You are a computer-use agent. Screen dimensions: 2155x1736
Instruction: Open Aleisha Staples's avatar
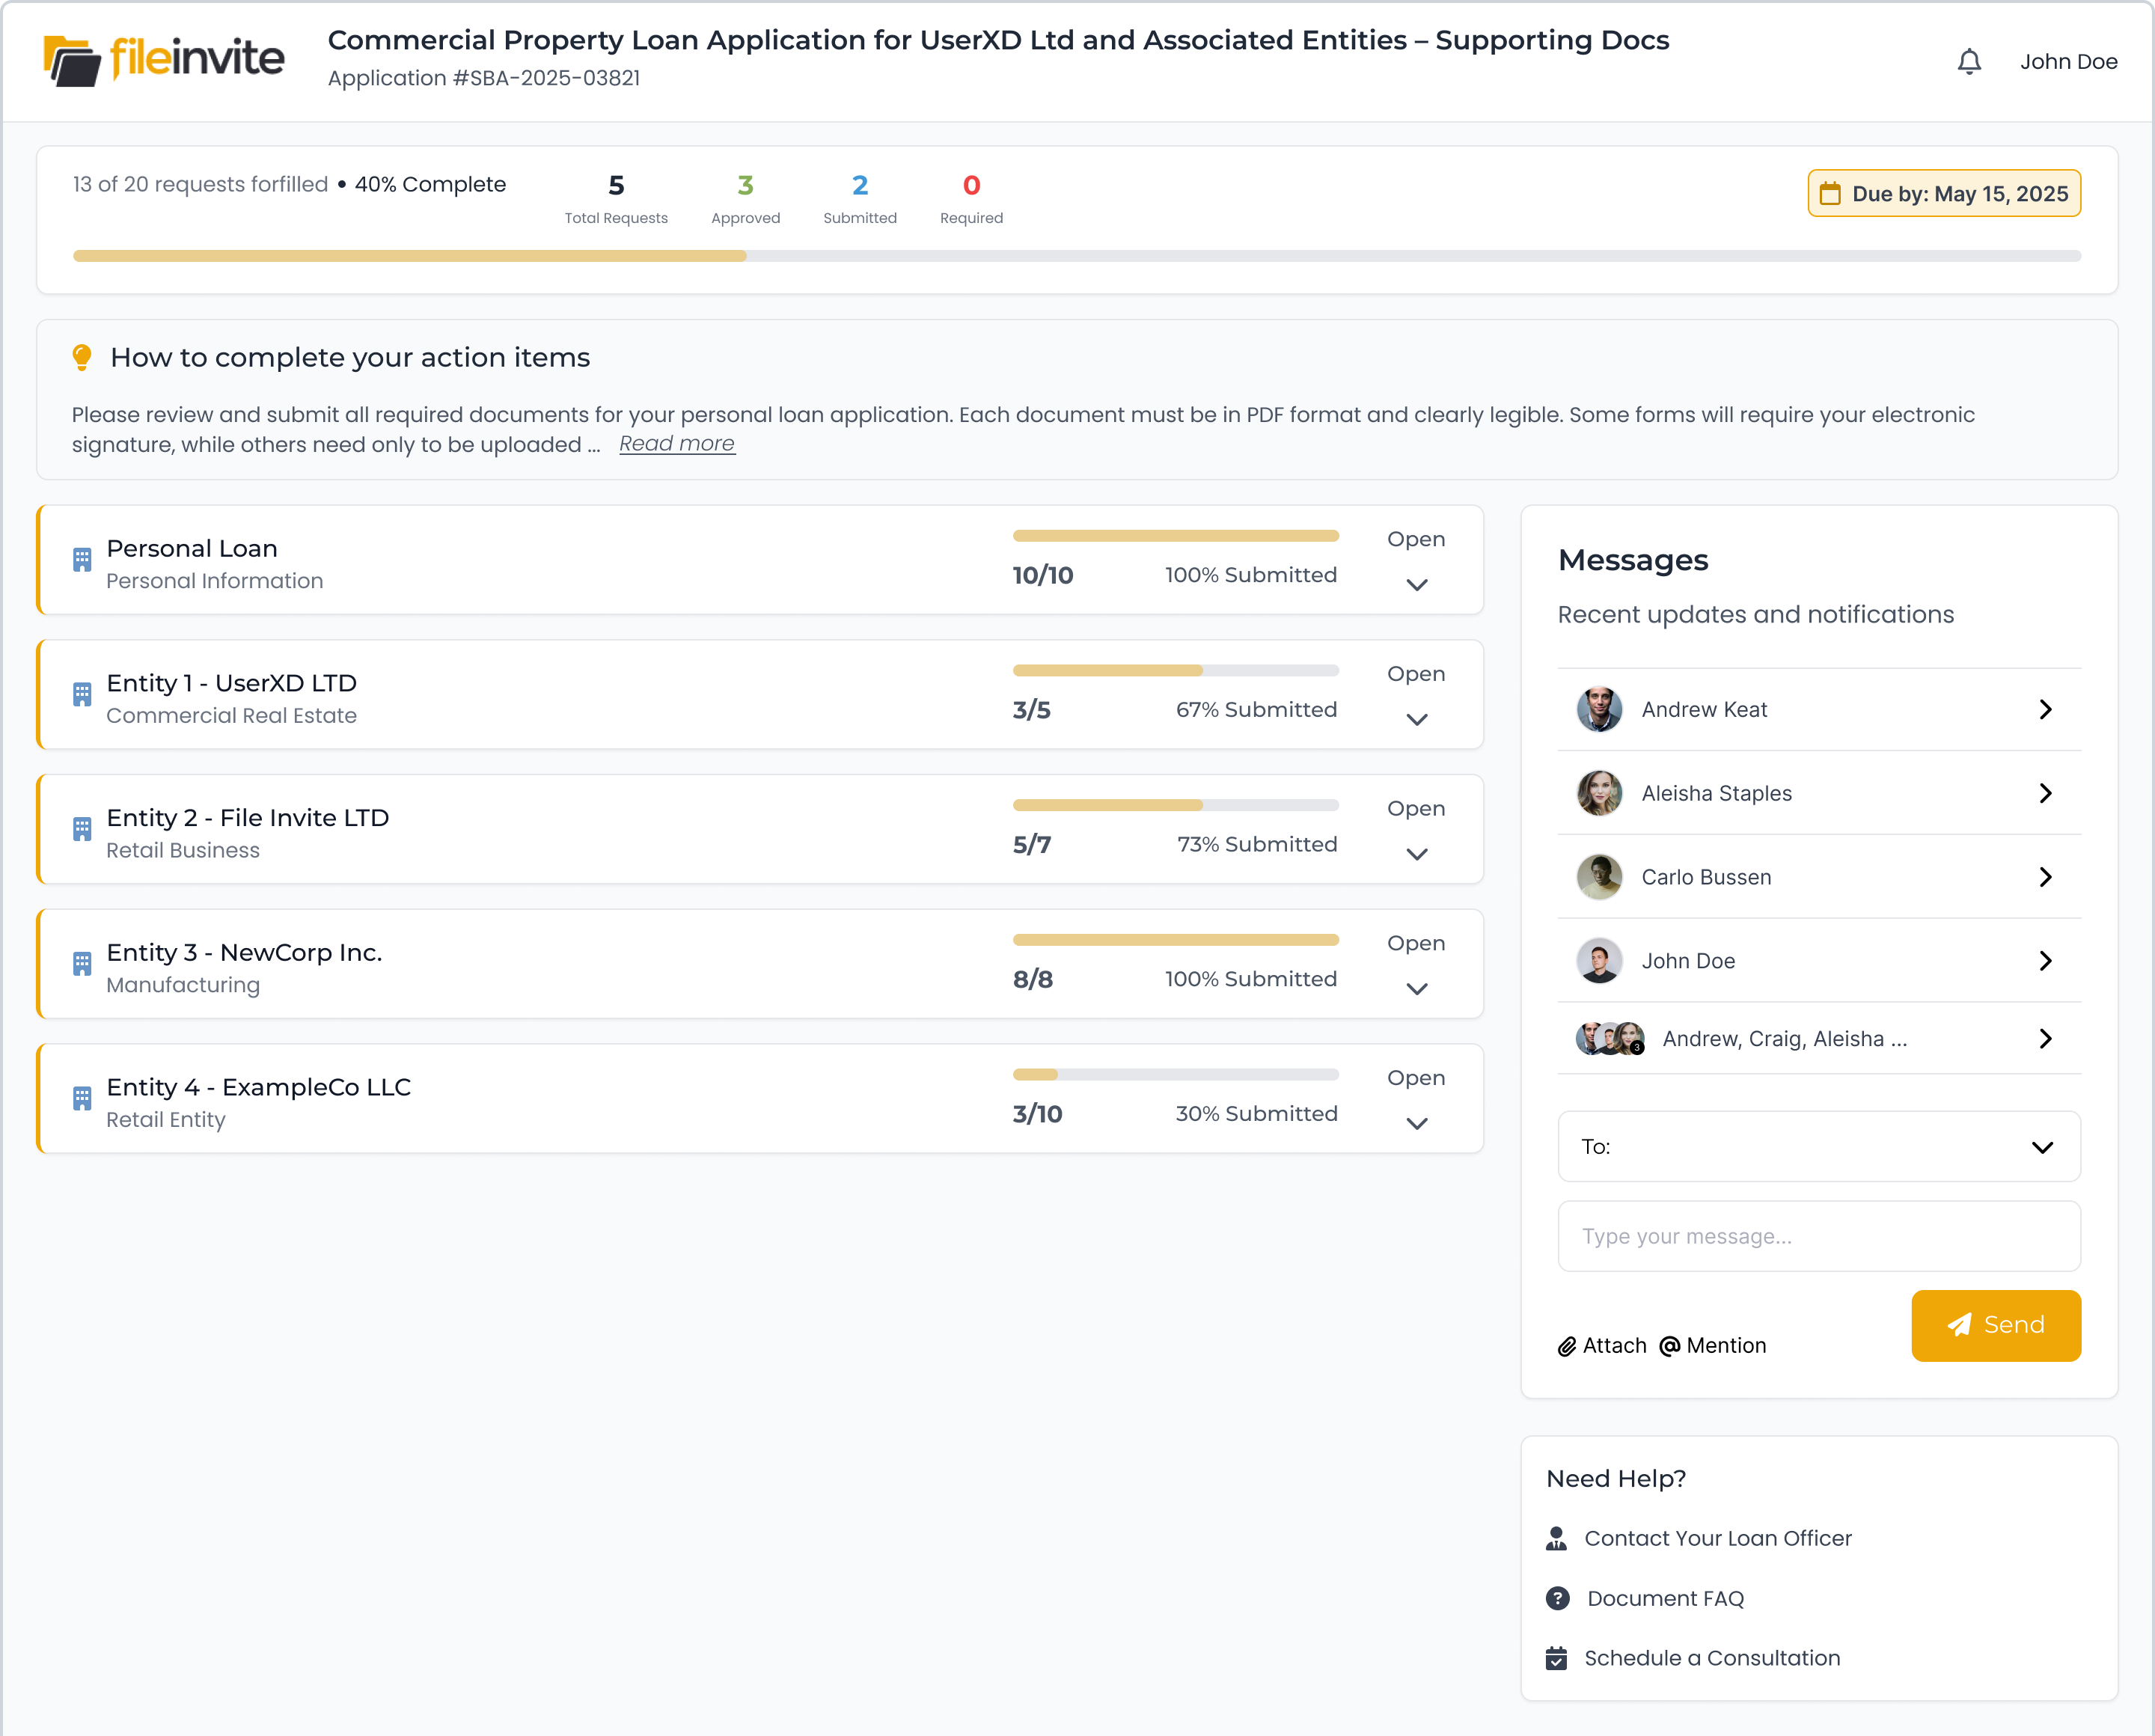coord(1598,793)
